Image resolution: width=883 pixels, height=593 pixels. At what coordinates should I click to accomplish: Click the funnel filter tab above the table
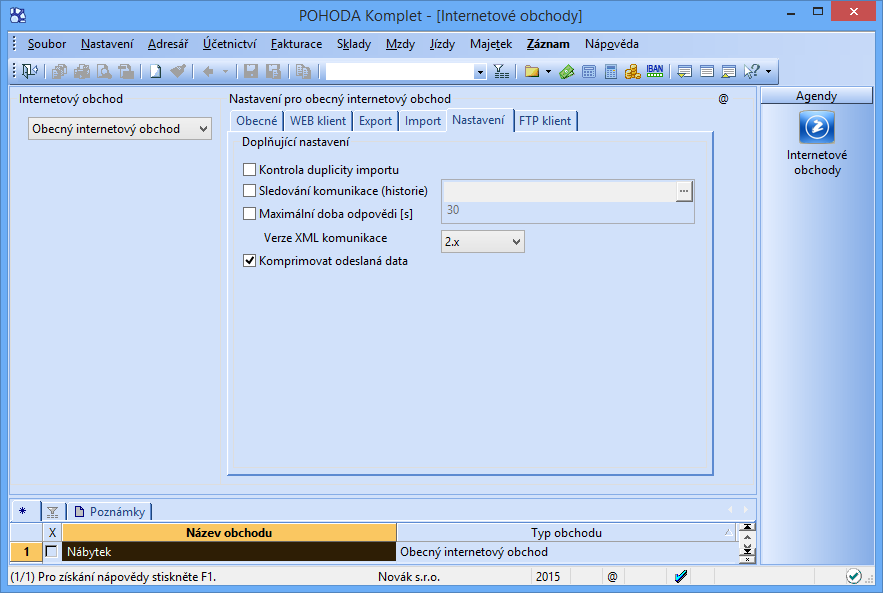pos(52,512)
